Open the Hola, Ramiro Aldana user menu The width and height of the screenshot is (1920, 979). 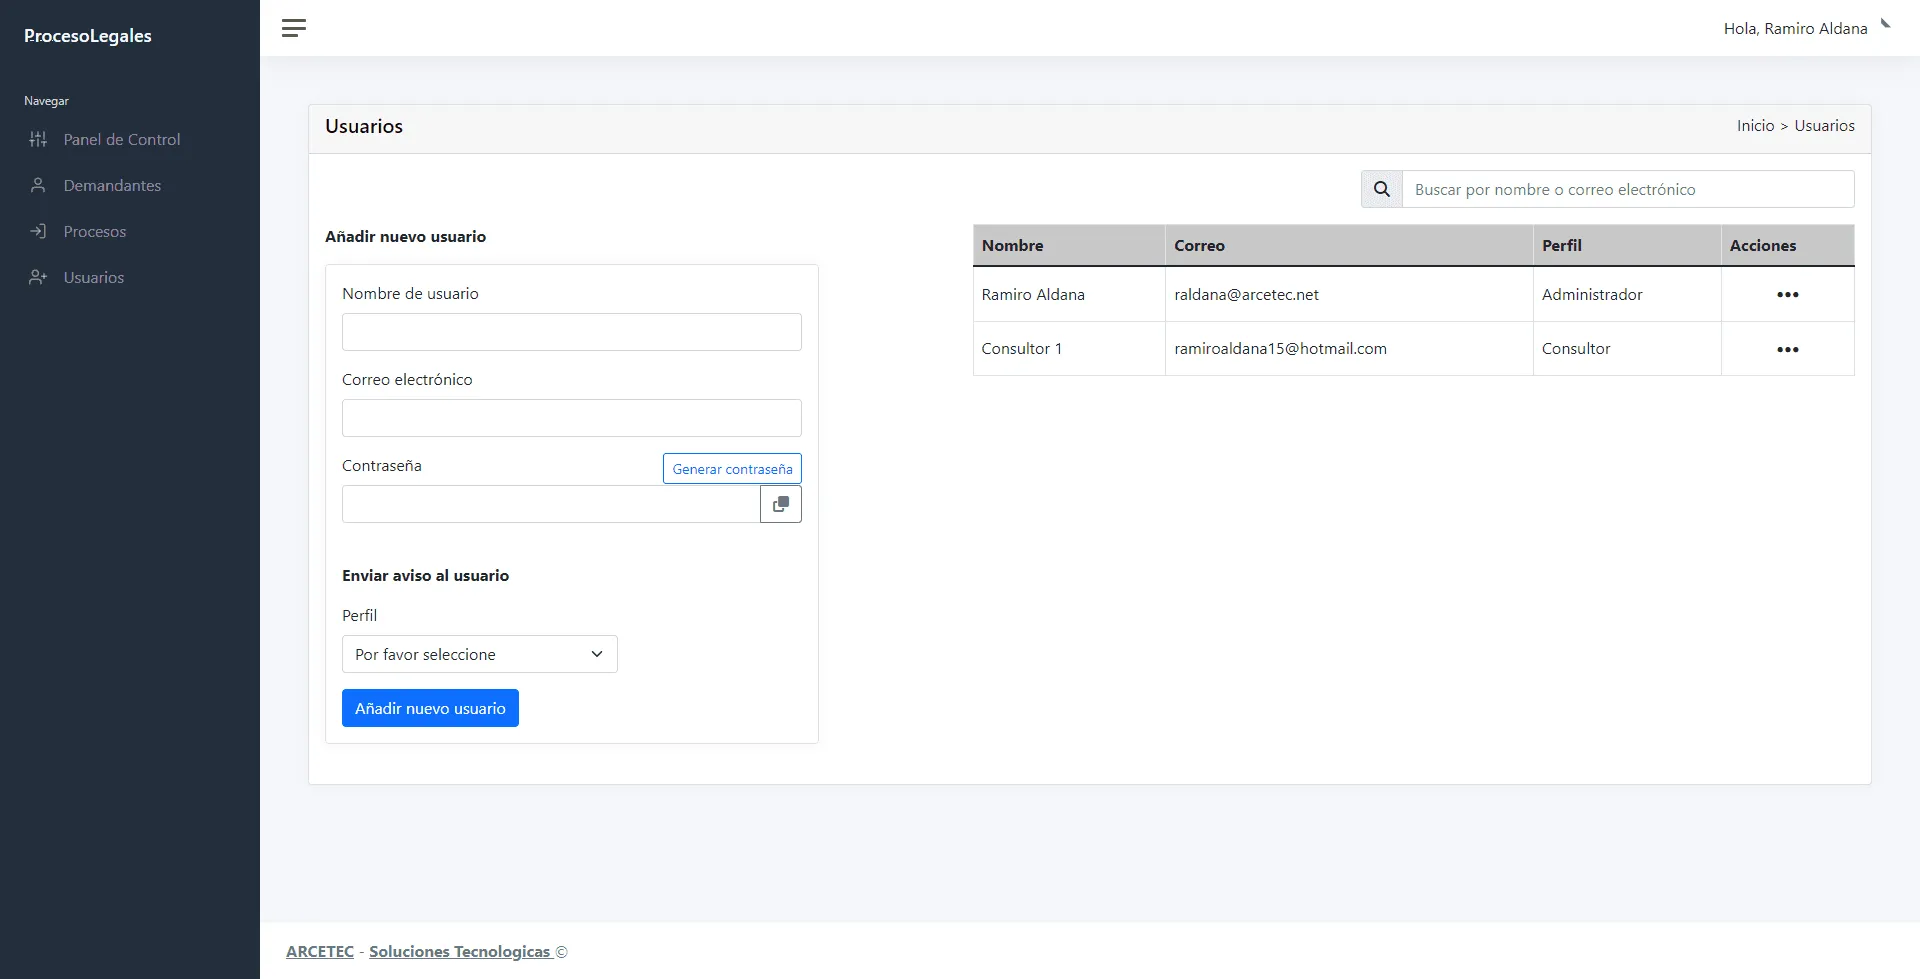click(1795, 29)
